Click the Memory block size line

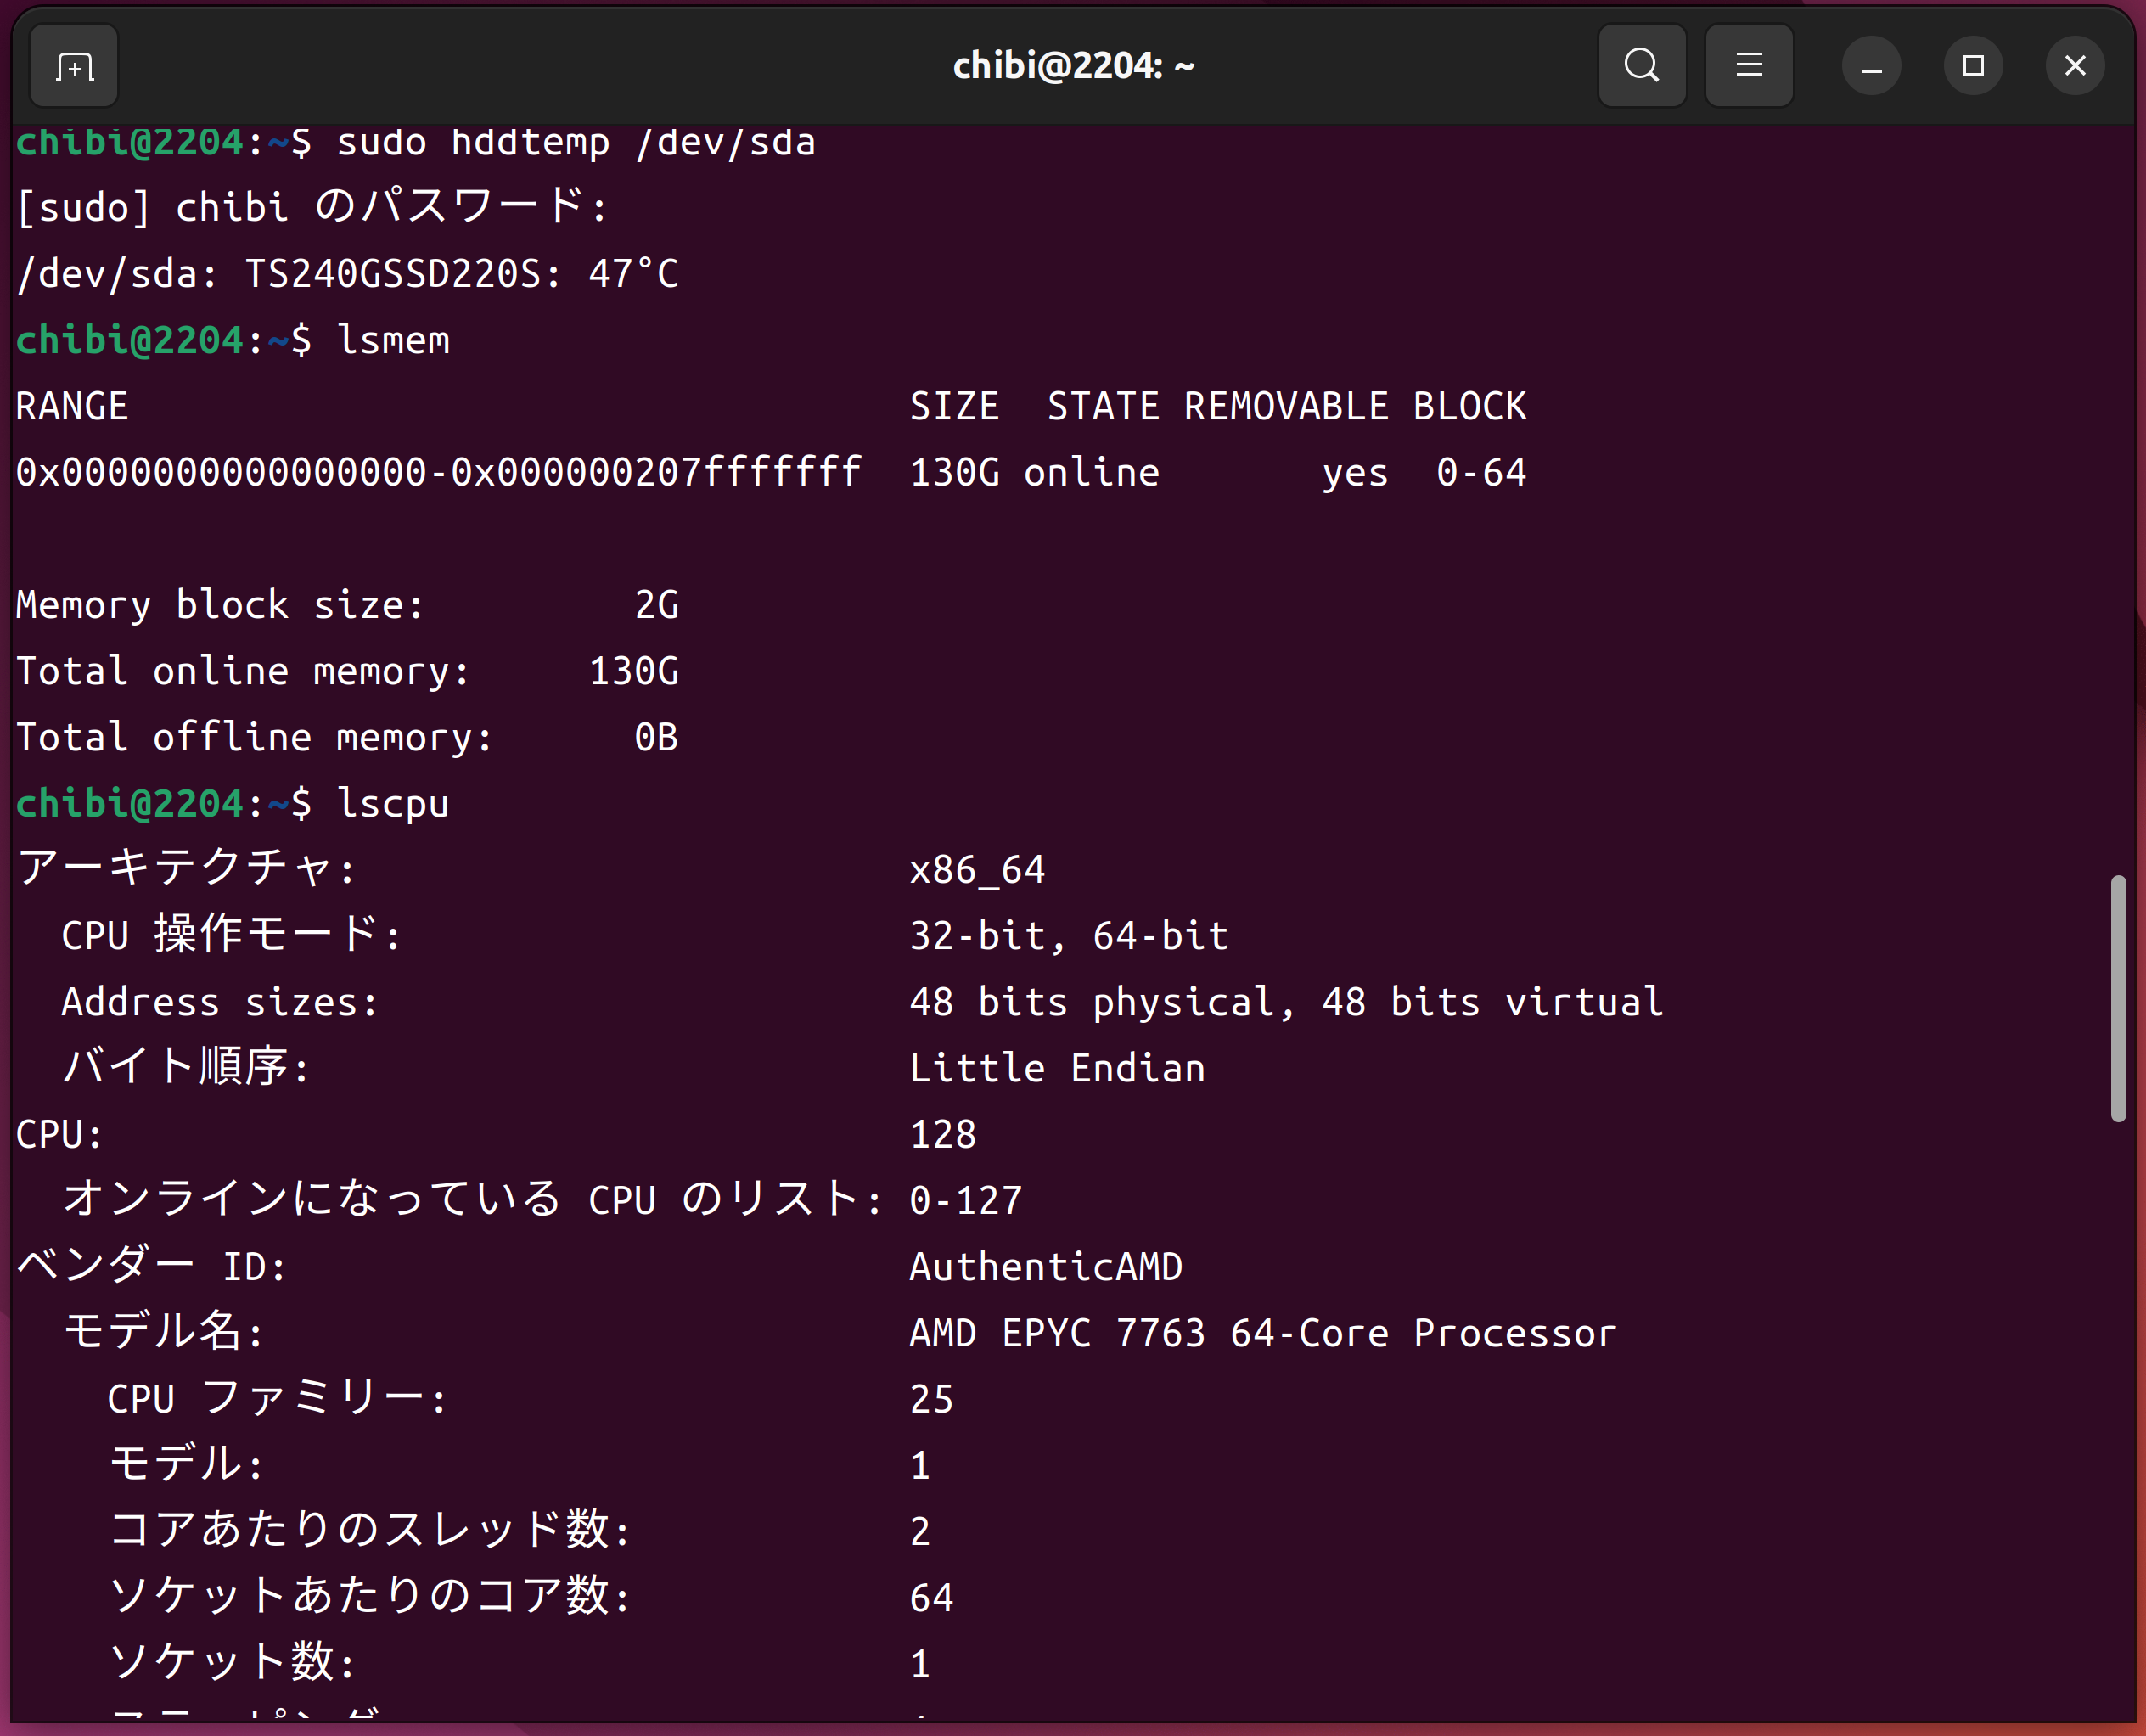pyautogui.click(x=346, y=605)
